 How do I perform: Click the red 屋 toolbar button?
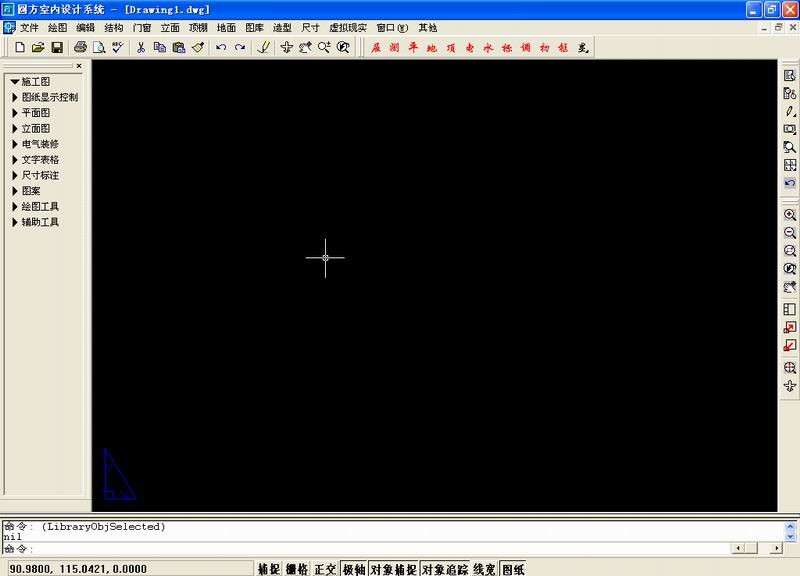377,47
